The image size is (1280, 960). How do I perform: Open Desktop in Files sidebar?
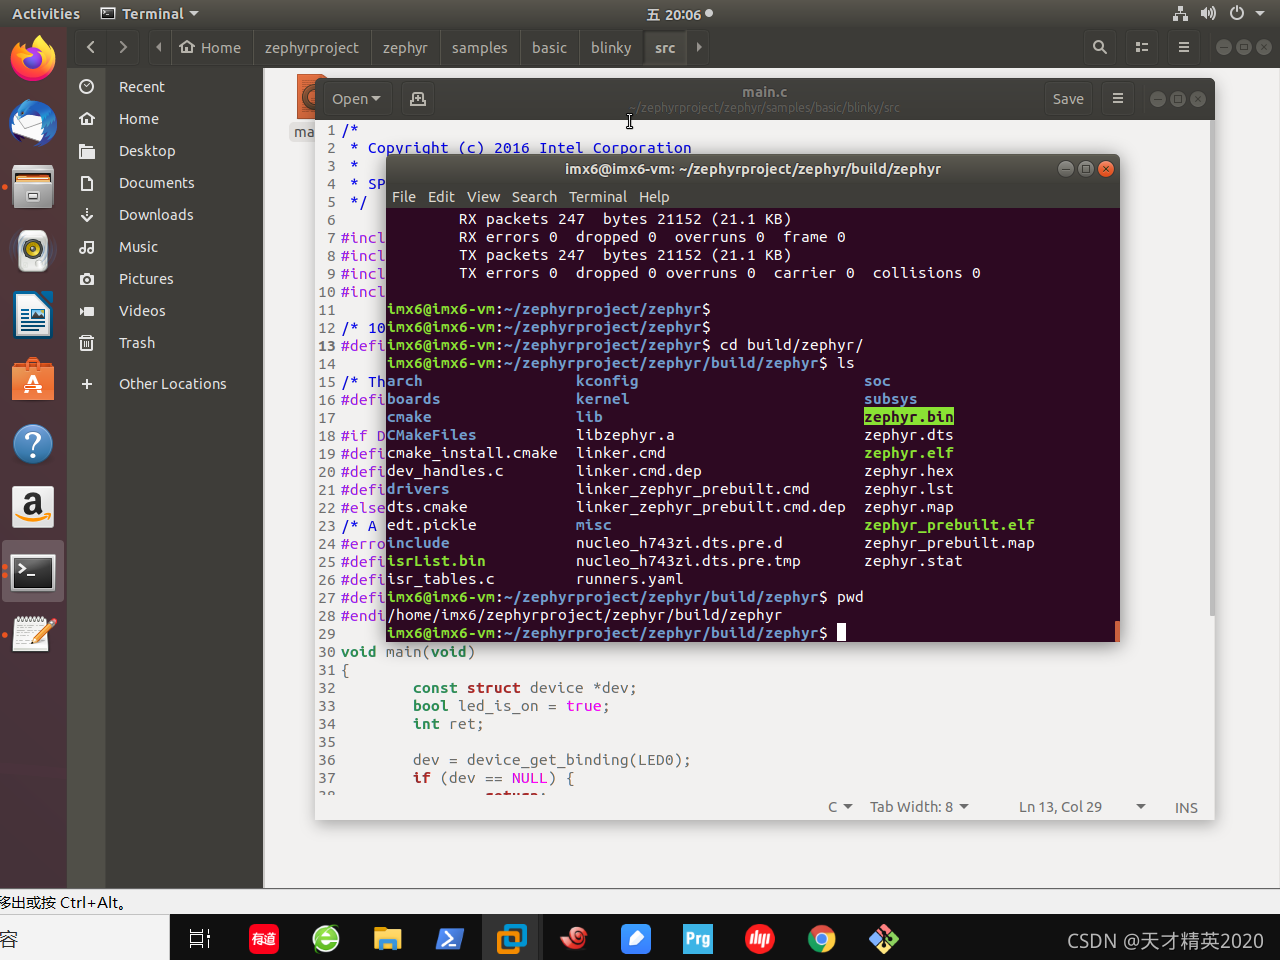166,151
